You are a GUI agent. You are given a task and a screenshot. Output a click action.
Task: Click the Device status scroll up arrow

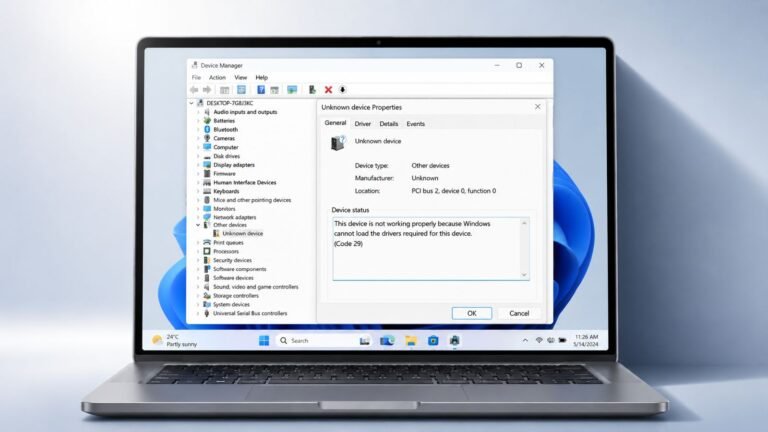[x=524, y=223]
